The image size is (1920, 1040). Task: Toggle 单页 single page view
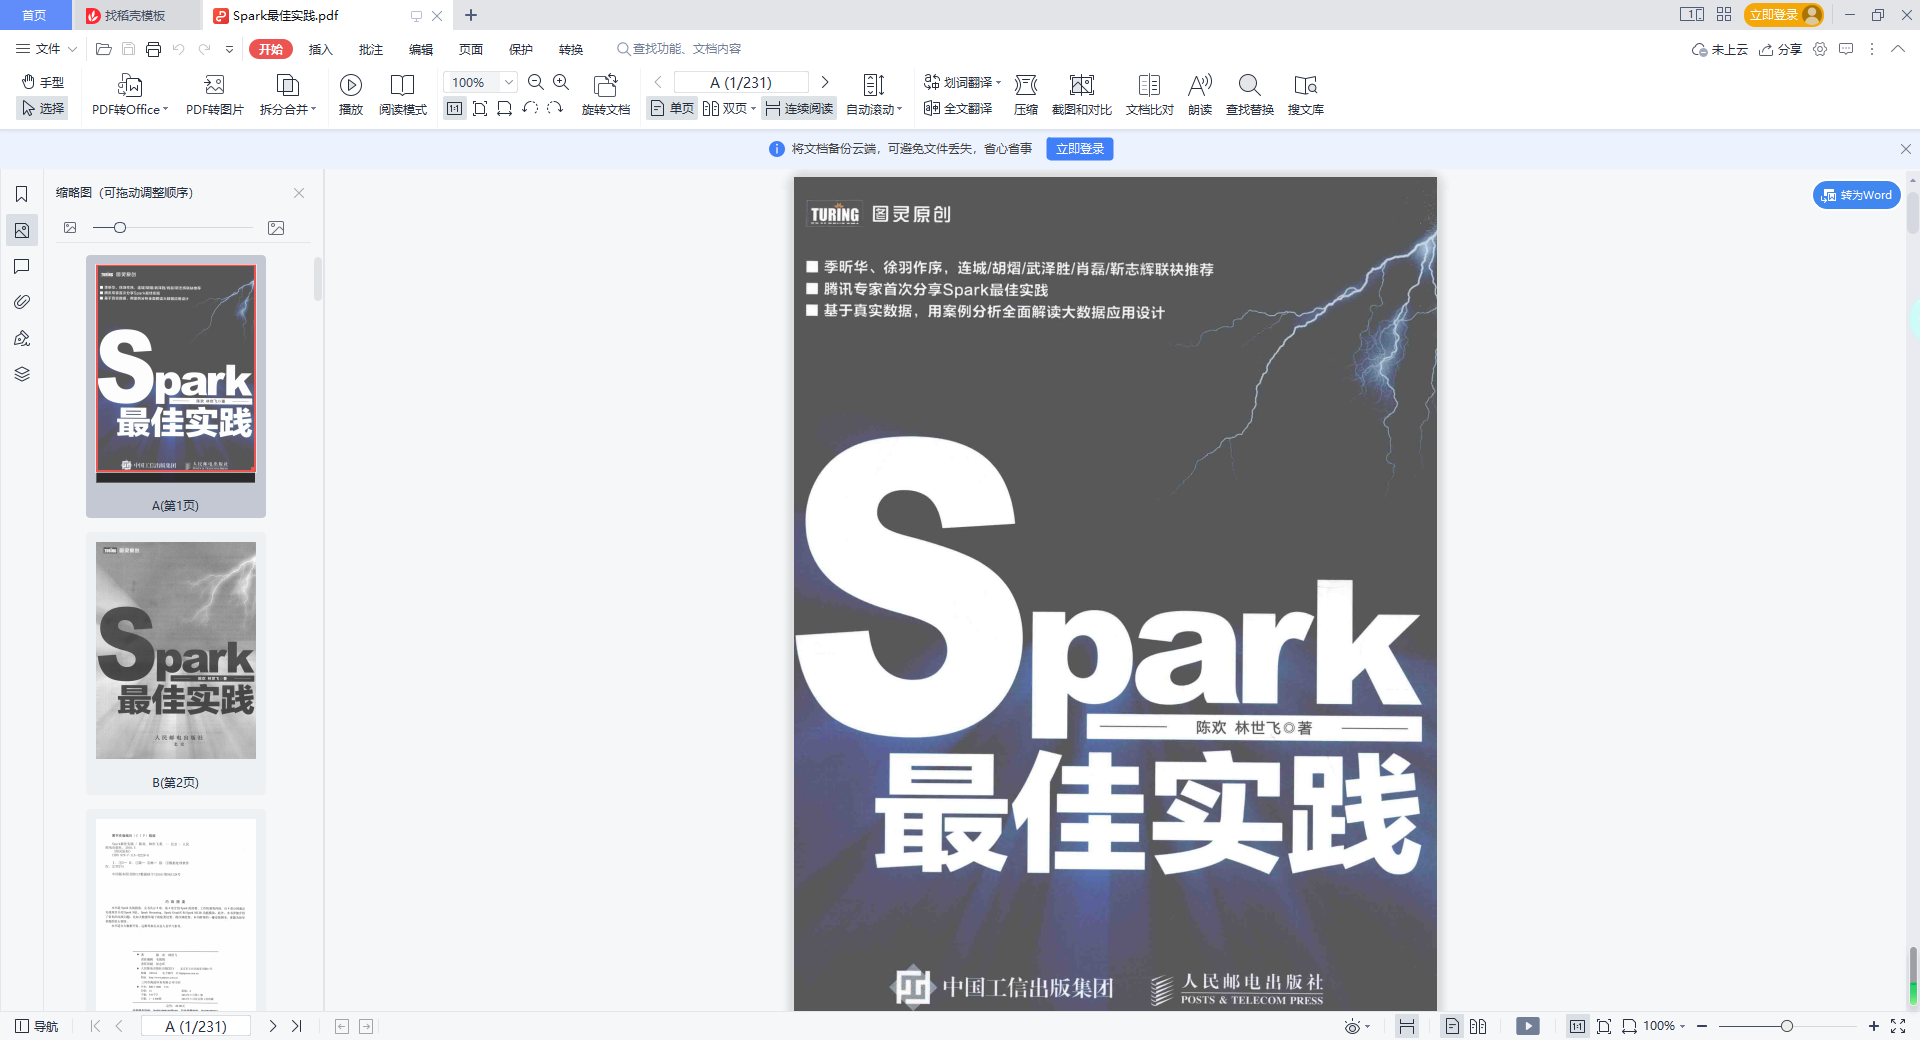672,108
